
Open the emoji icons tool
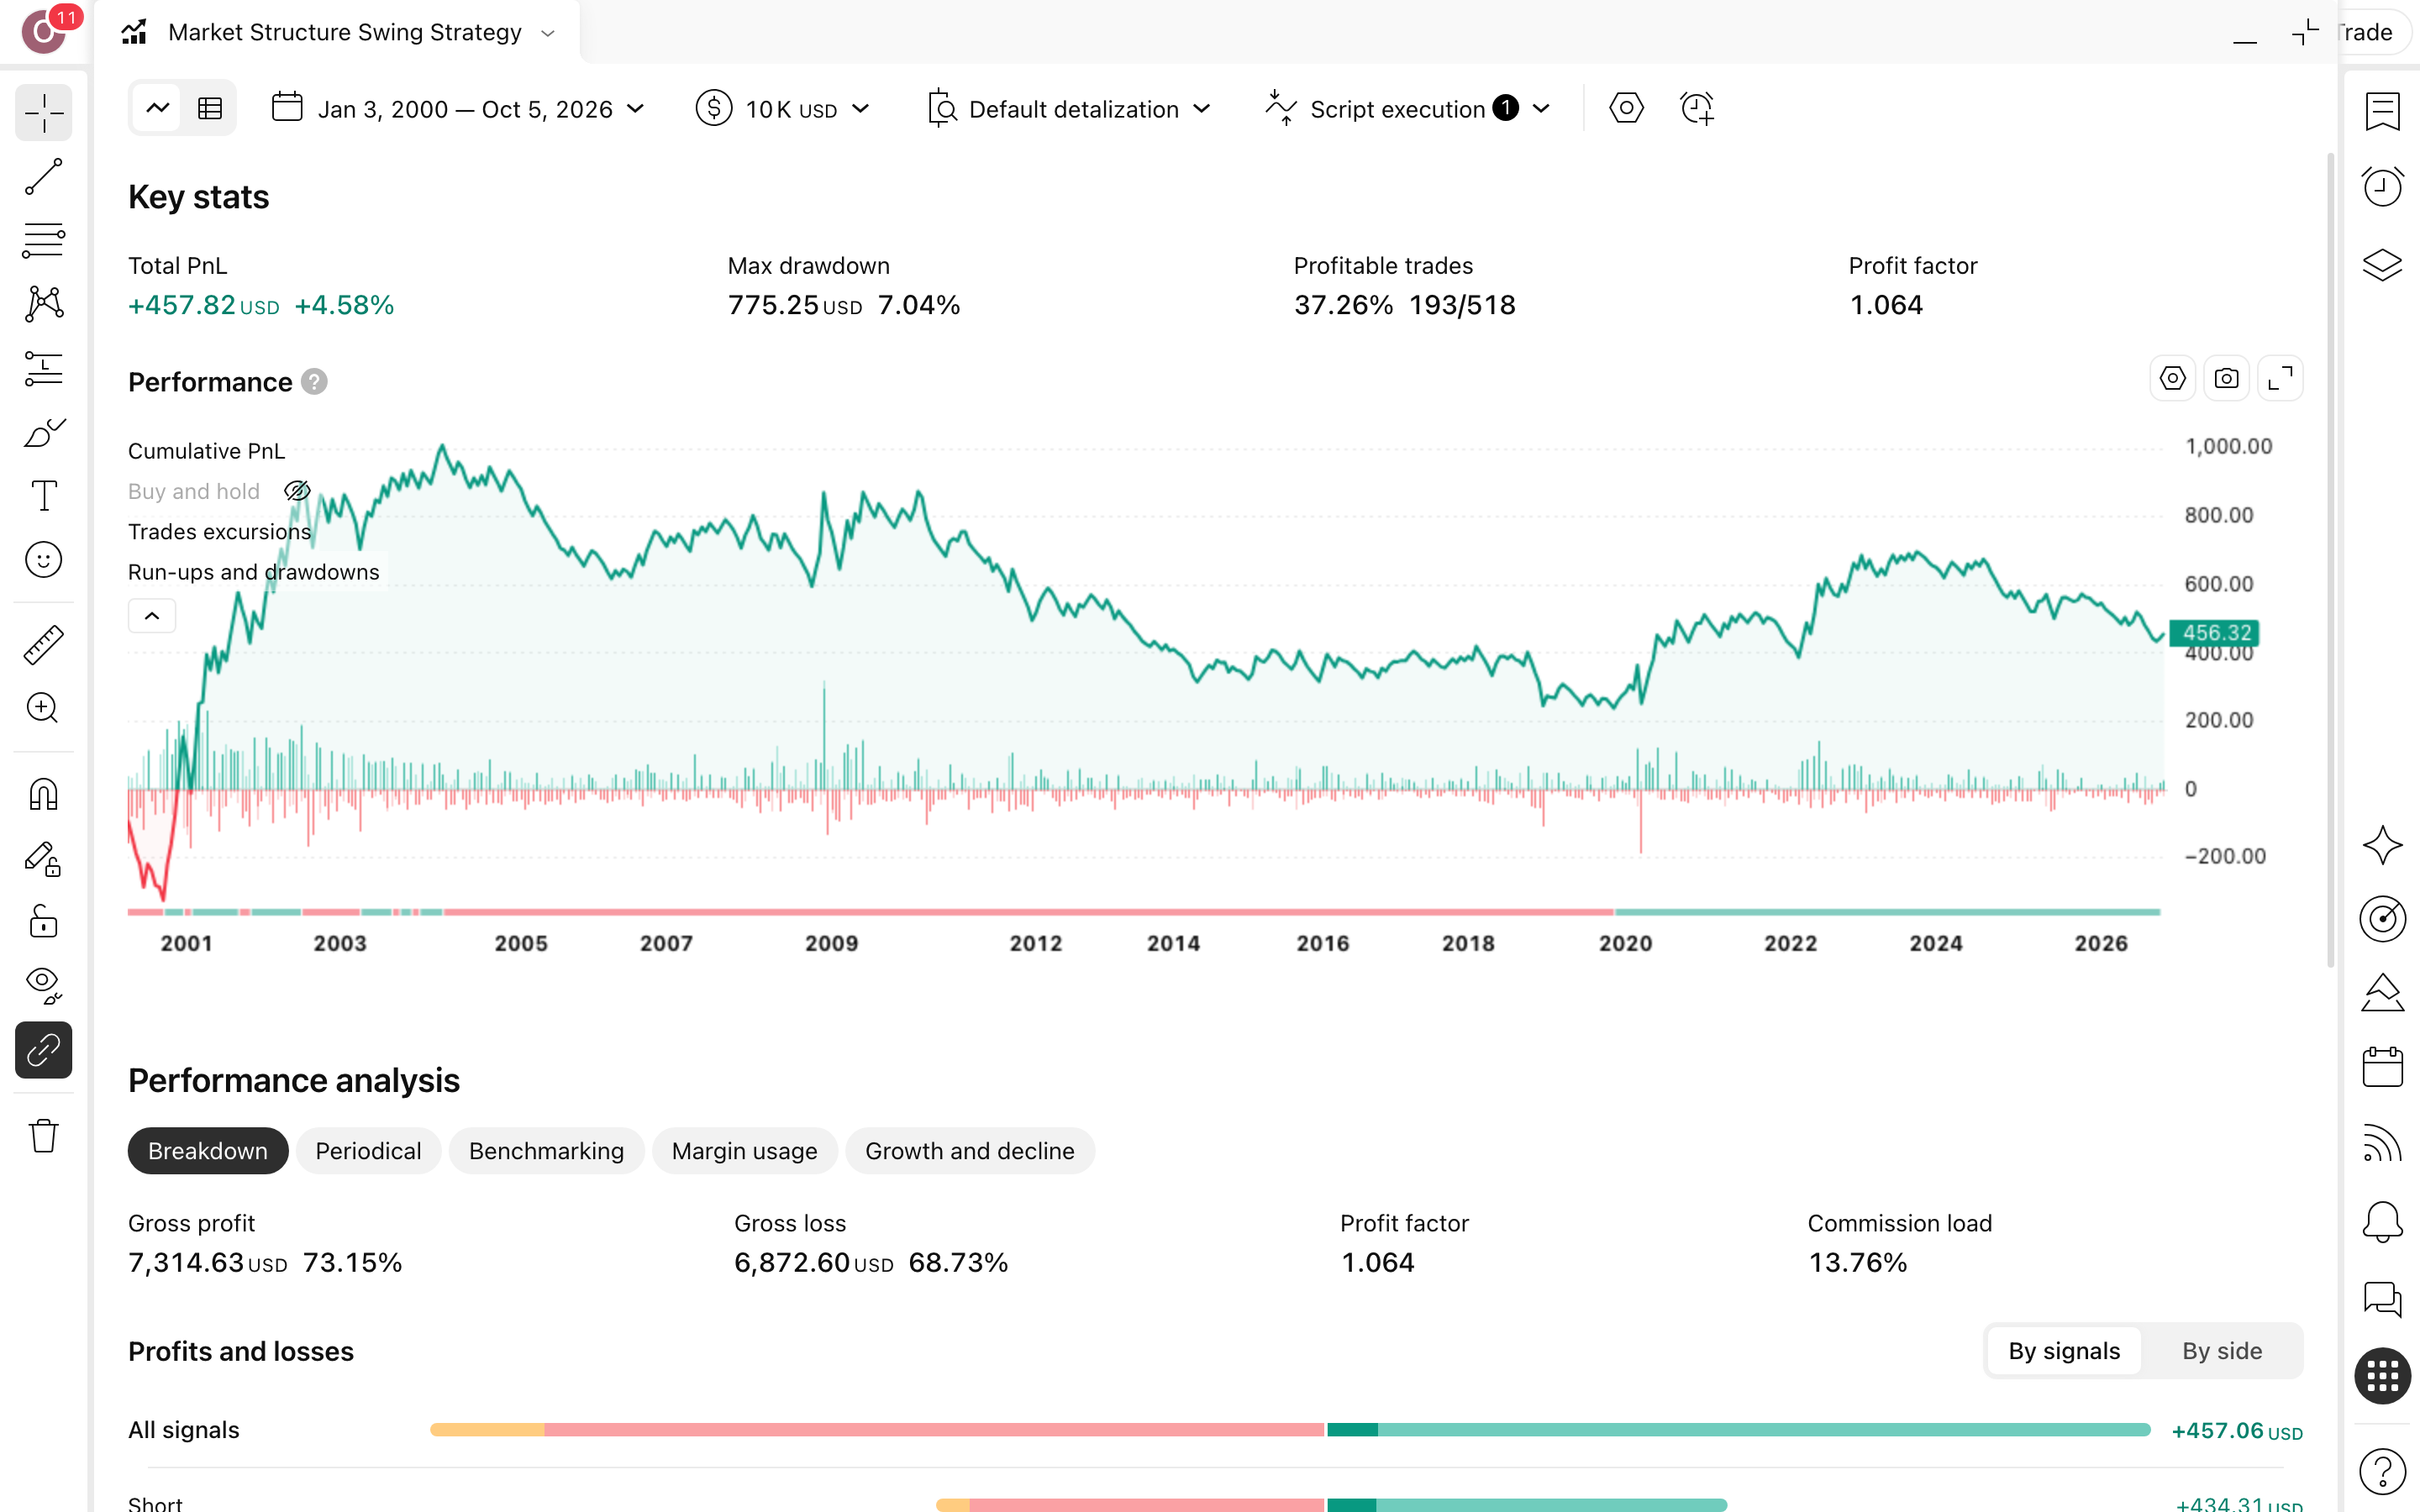pyautogui.click(x=44, y=560)
